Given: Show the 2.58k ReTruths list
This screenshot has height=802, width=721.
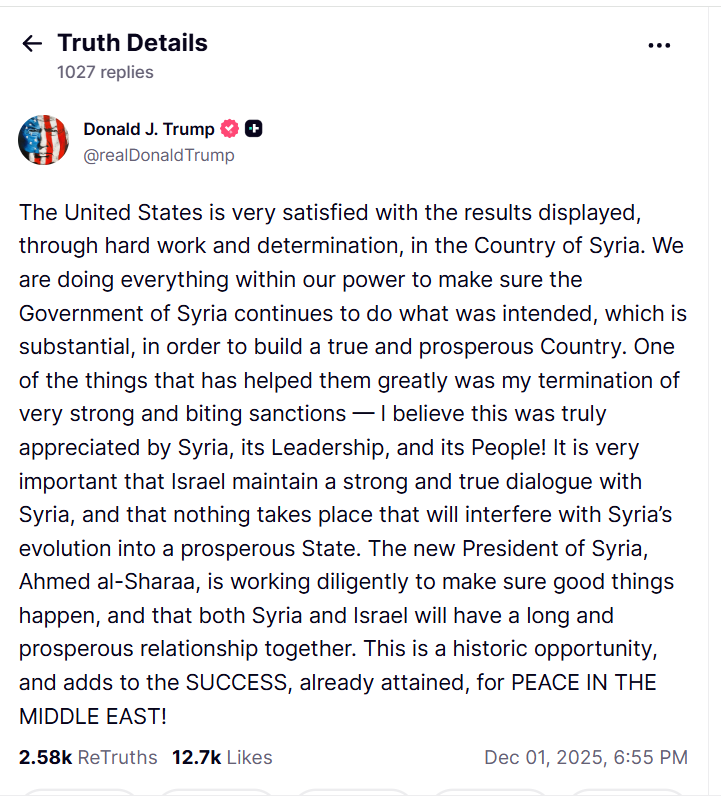Looking at the screenshot, I should [x=88, y=757].
